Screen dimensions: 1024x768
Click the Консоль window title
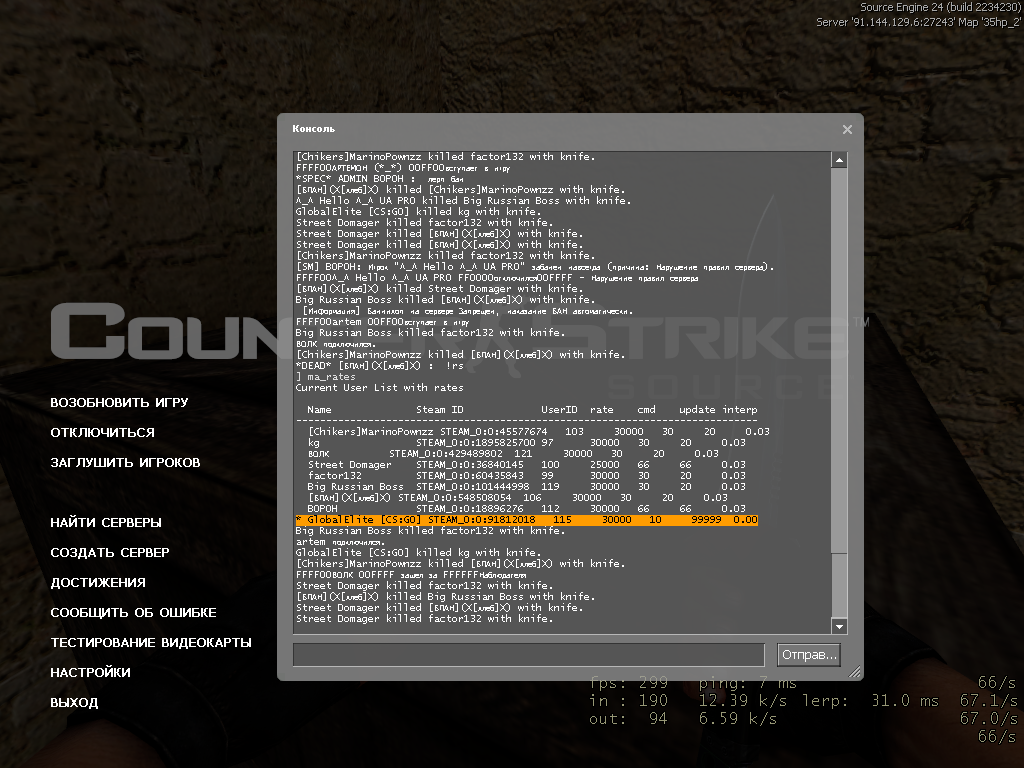(x=313, y=129)
